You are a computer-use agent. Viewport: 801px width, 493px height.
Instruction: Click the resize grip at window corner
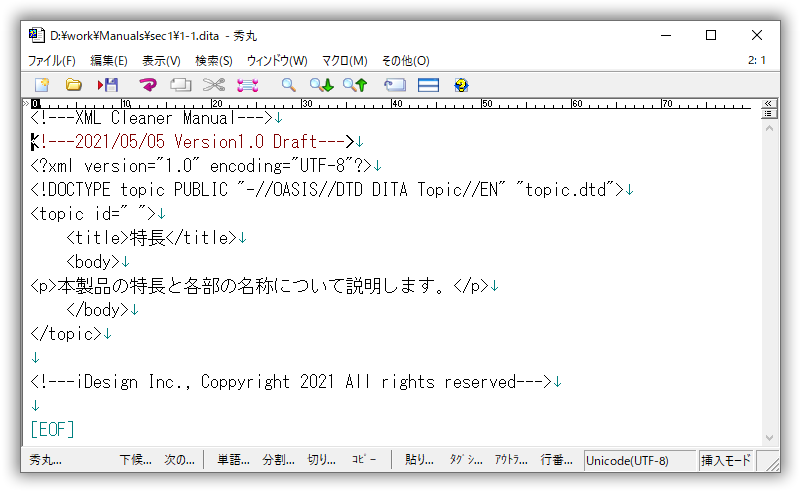pos(772,463)
